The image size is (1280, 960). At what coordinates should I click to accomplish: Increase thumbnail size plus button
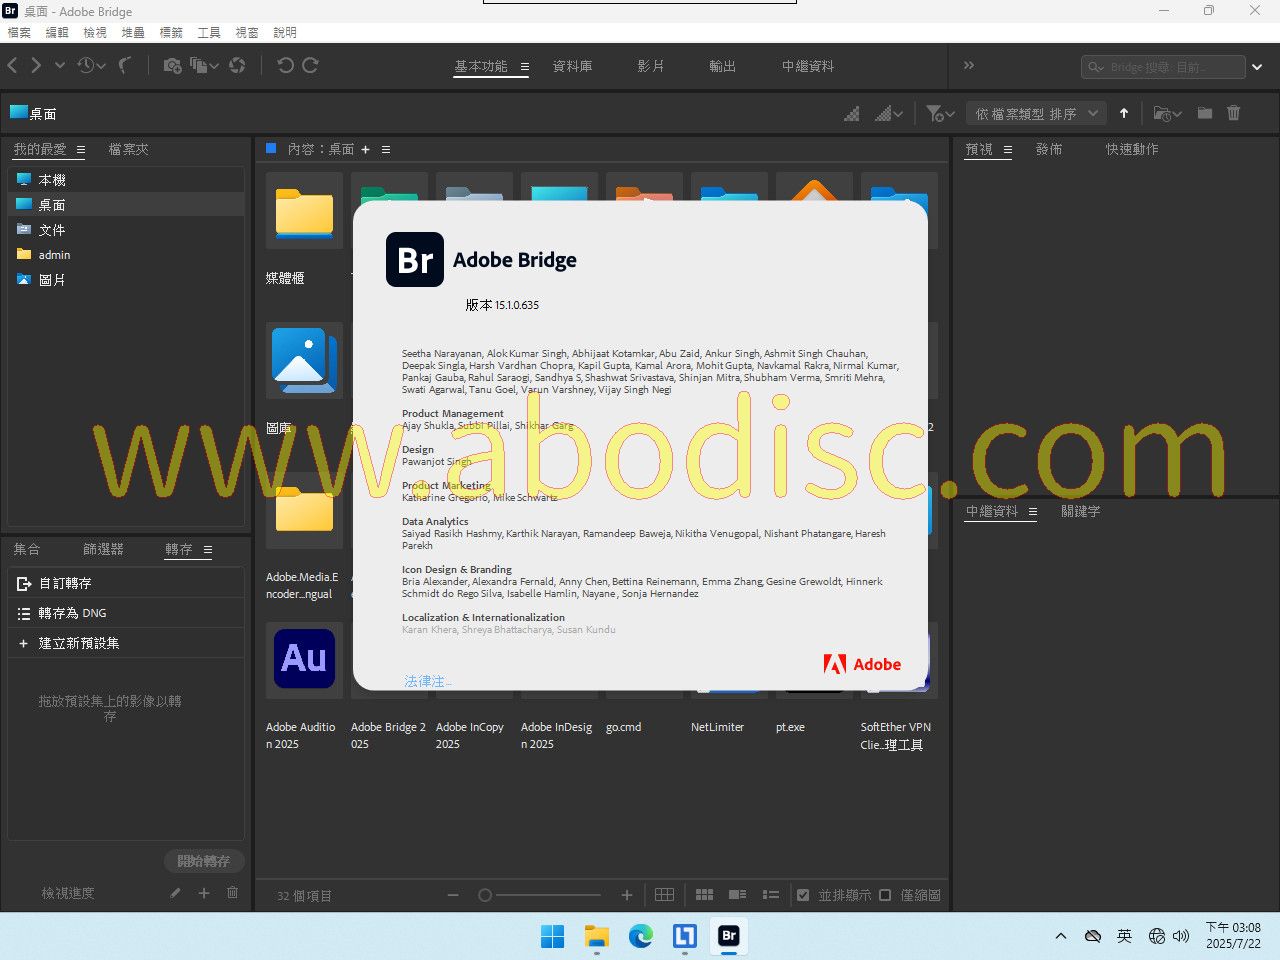(627, 895)
